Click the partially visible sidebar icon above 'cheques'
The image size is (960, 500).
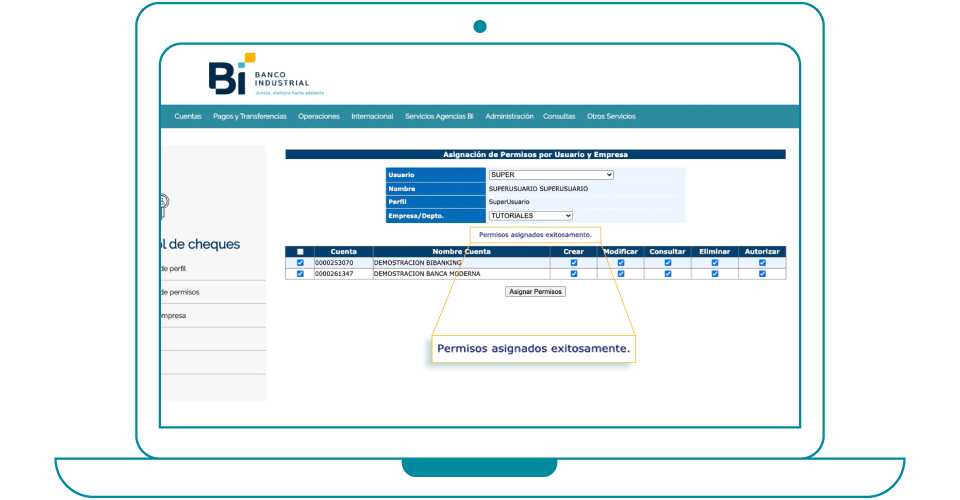pos(164,207)
